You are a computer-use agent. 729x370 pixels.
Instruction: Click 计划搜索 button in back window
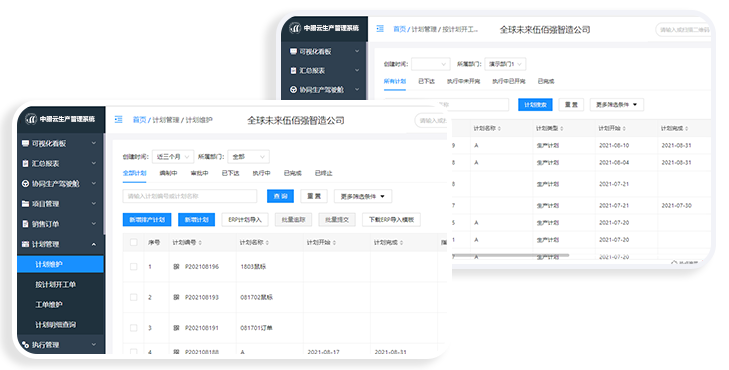coord(535,105)
